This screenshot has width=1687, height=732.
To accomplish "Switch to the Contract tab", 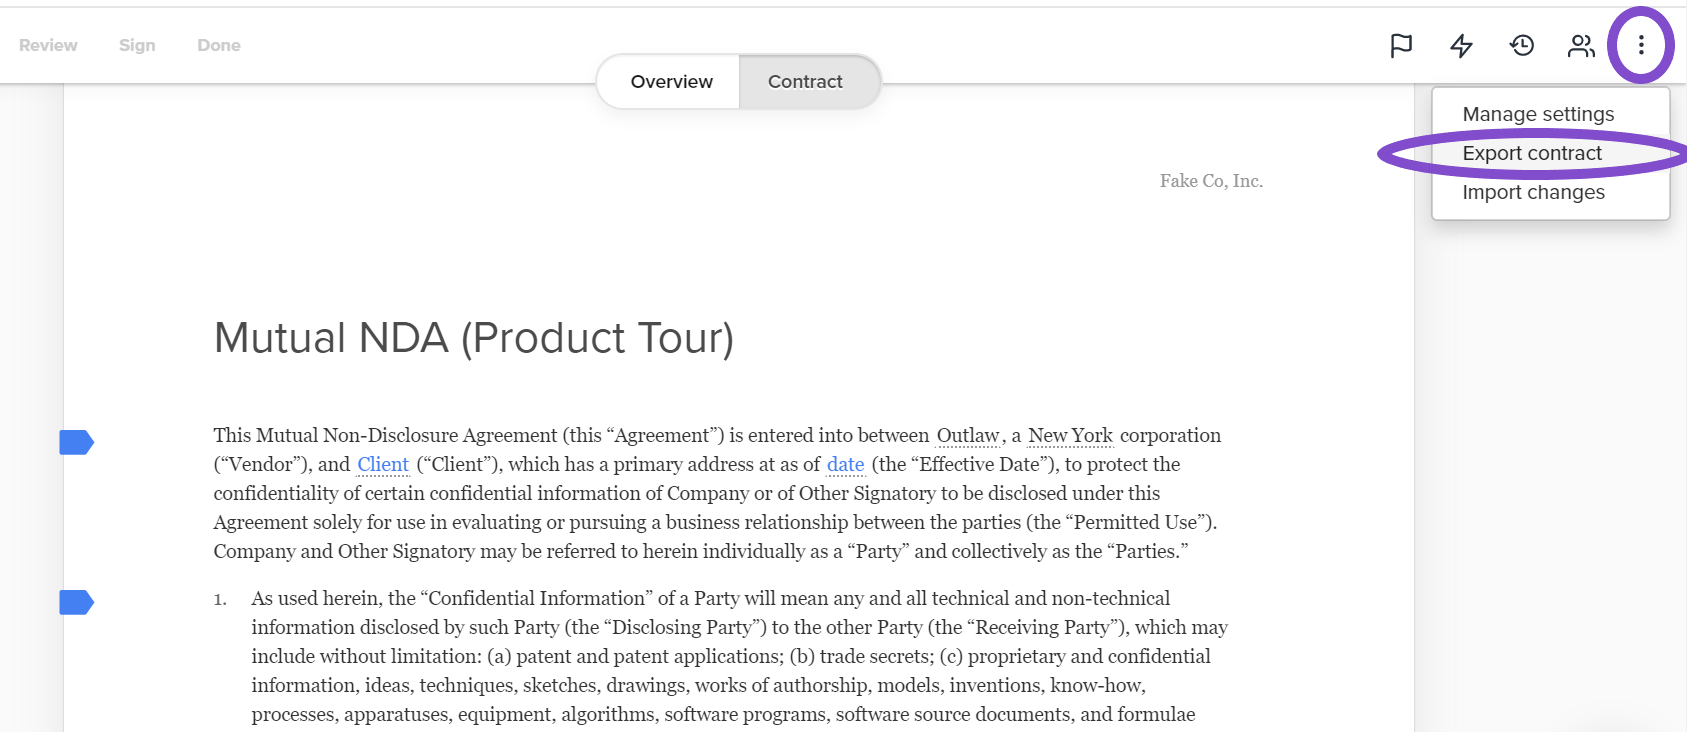I will 805,82.
